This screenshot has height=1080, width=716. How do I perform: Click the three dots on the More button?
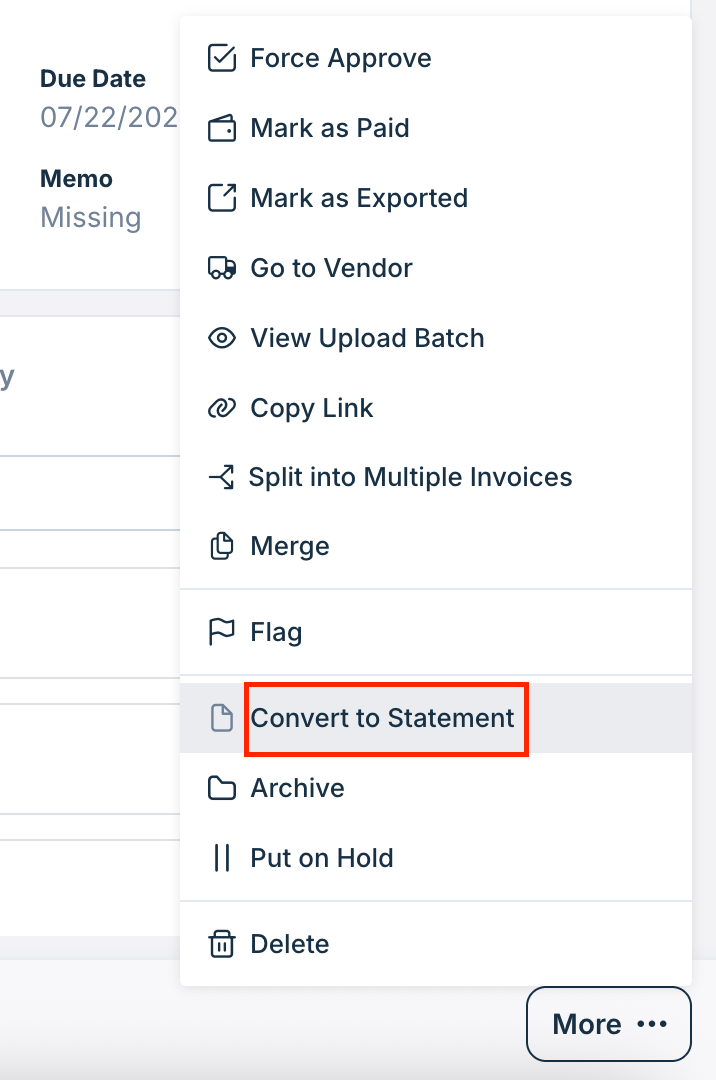pos(652,1024)
